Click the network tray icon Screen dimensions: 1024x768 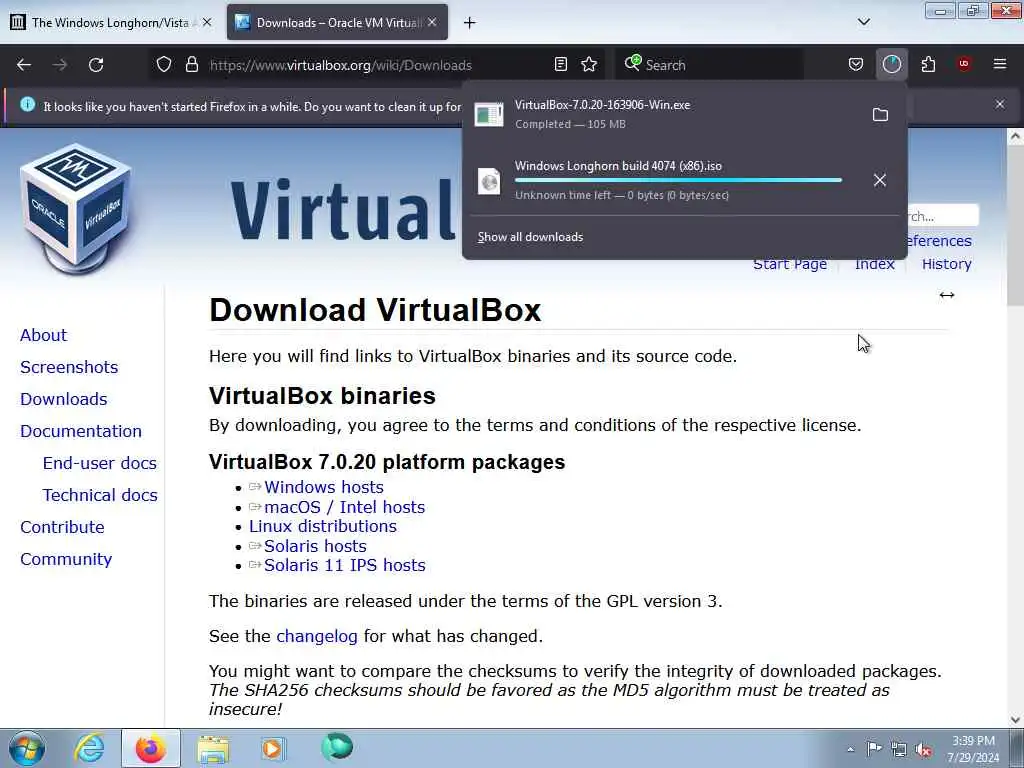(x=899, y=750)
